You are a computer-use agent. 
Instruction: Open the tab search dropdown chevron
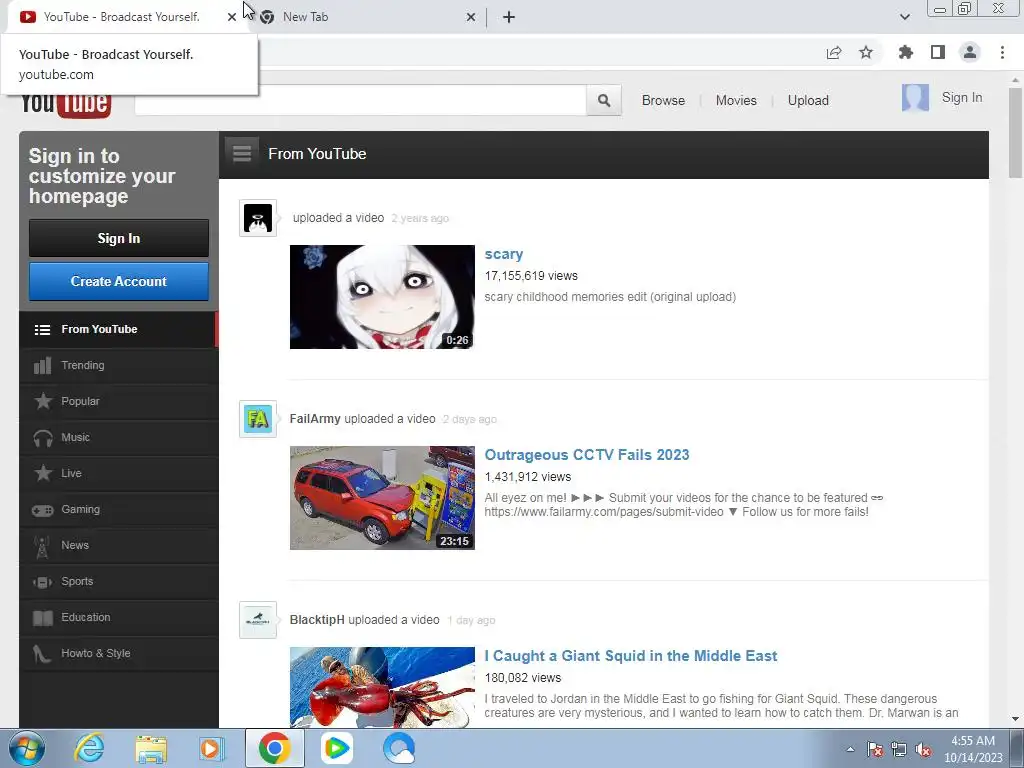904,17
